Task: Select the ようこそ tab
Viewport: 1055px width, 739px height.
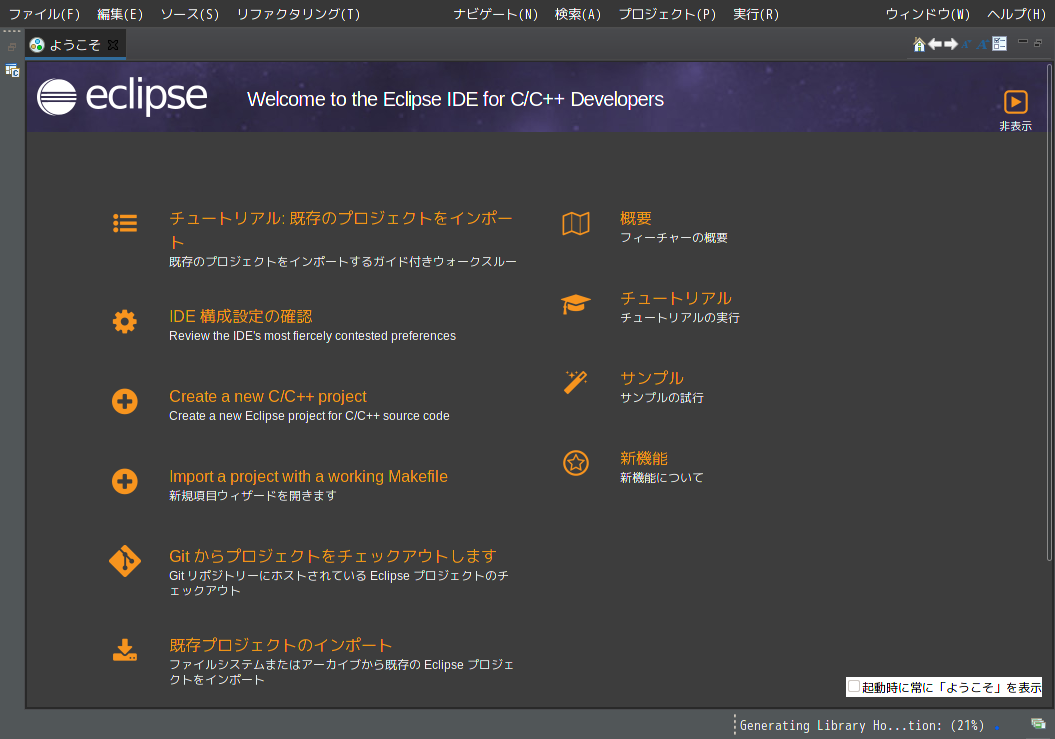Action: (75, 45)
